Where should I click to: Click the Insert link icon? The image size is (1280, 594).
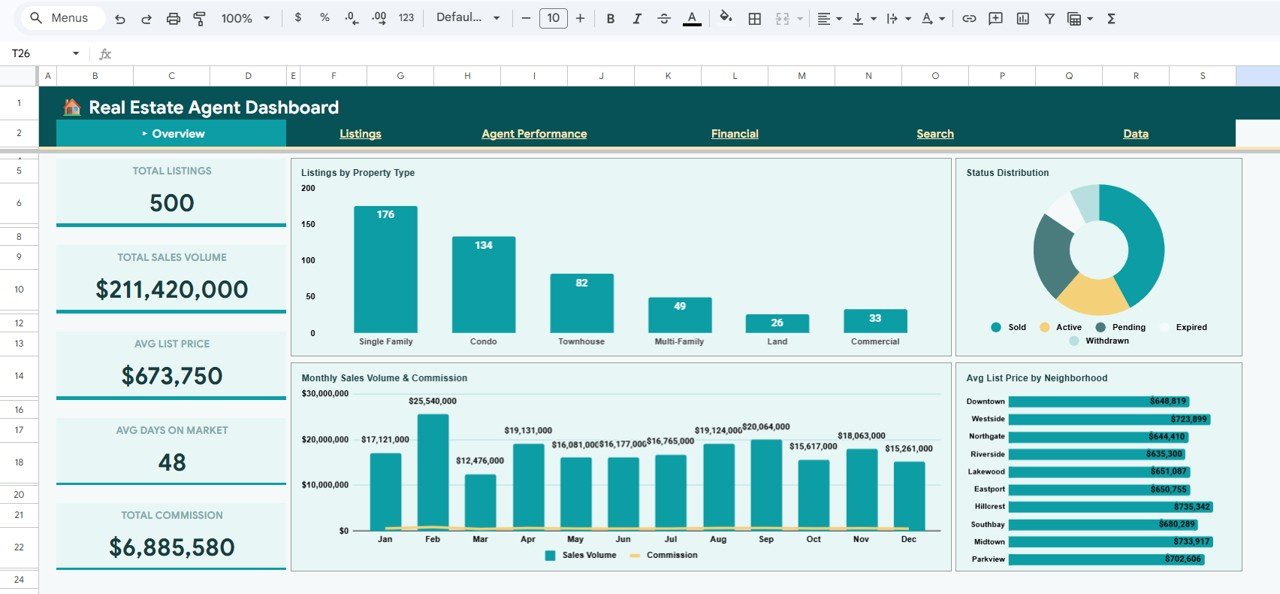click(971, 18)
